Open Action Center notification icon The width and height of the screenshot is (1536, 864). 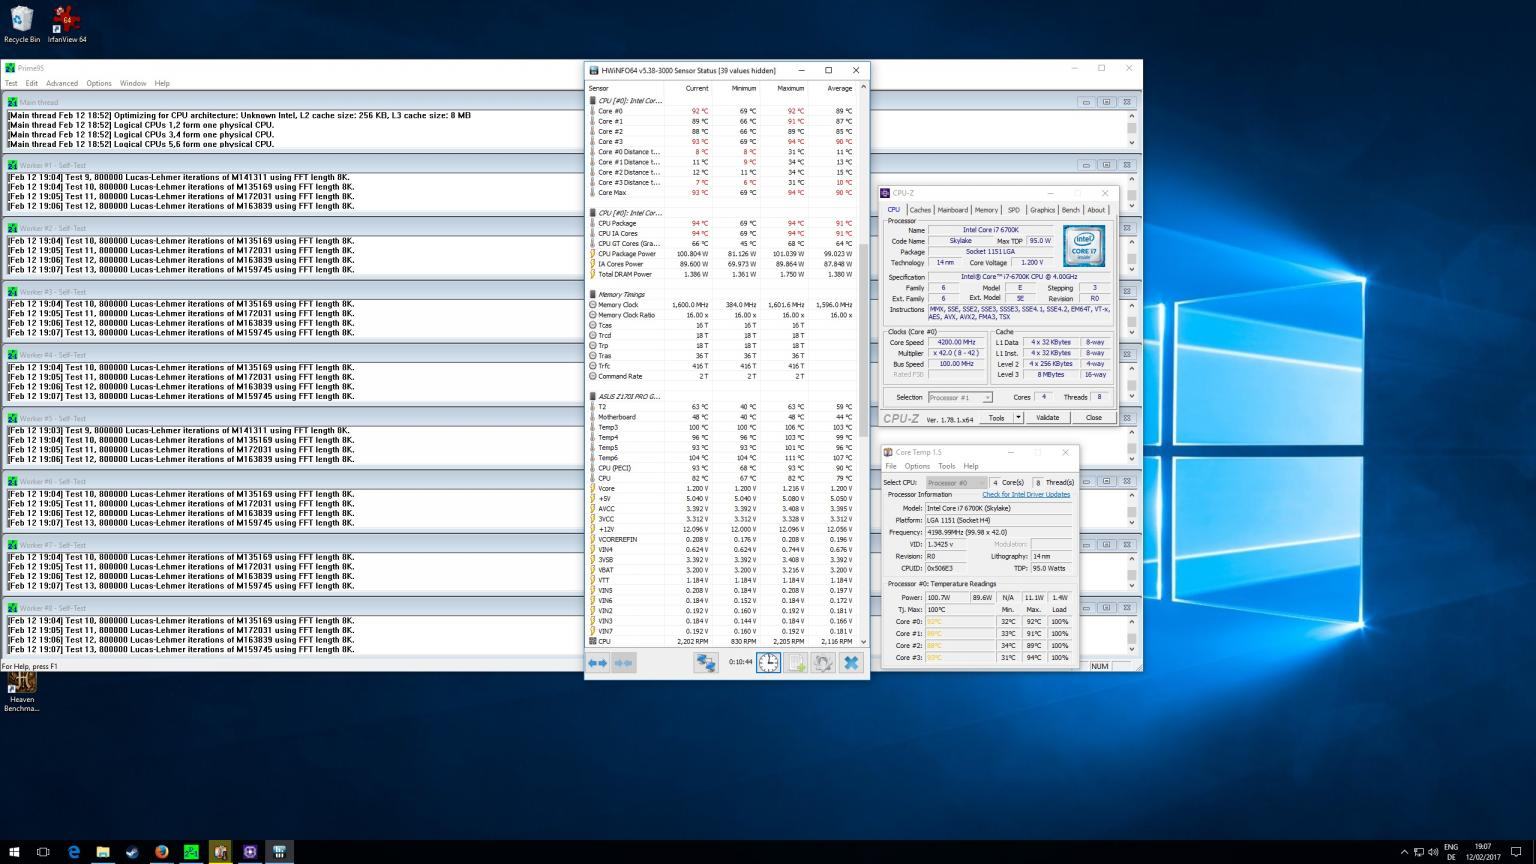(x=1516, y=852)
